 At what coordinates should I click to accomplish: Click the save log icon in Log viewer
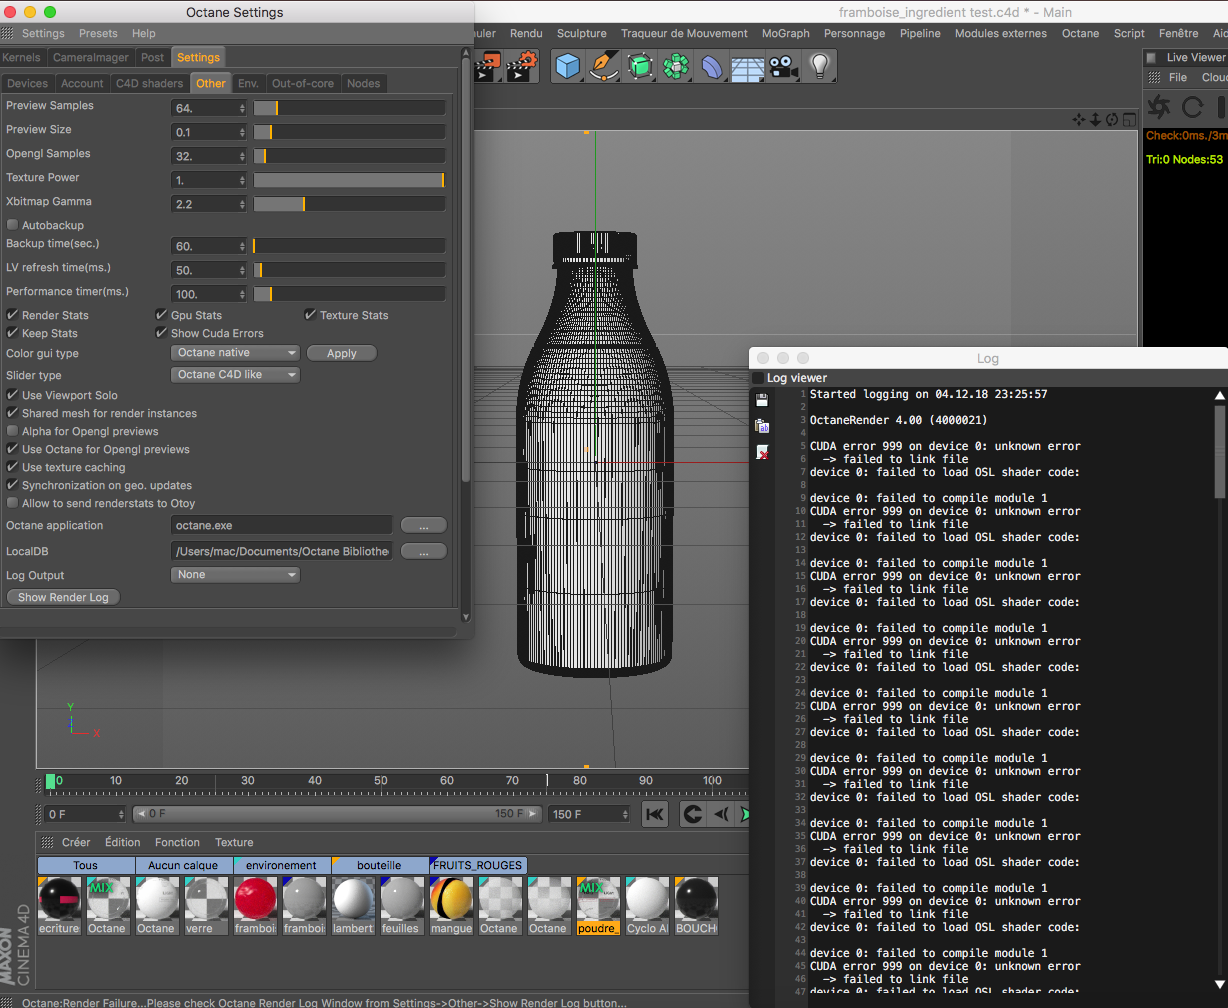(x=762, y=400)
